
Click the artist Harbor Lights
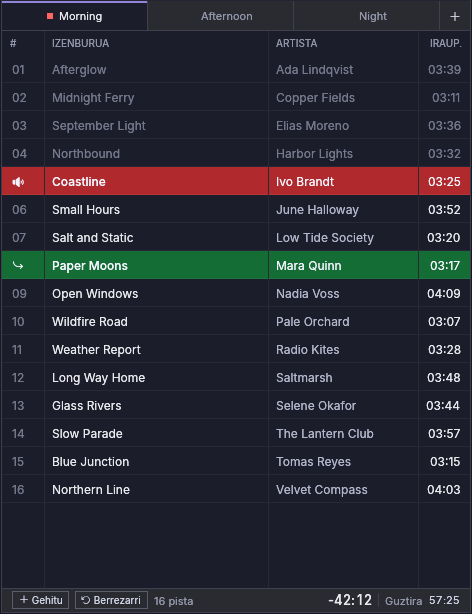[x=314, y=154]
